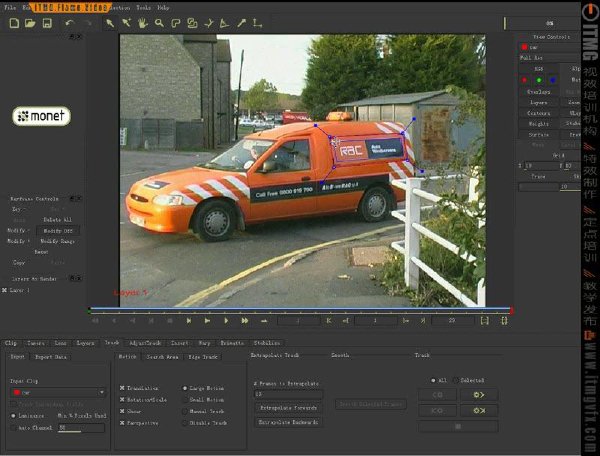Screen dimensions: 600x456
Task: Click the Delete All keyframes button
Action: 57,220
